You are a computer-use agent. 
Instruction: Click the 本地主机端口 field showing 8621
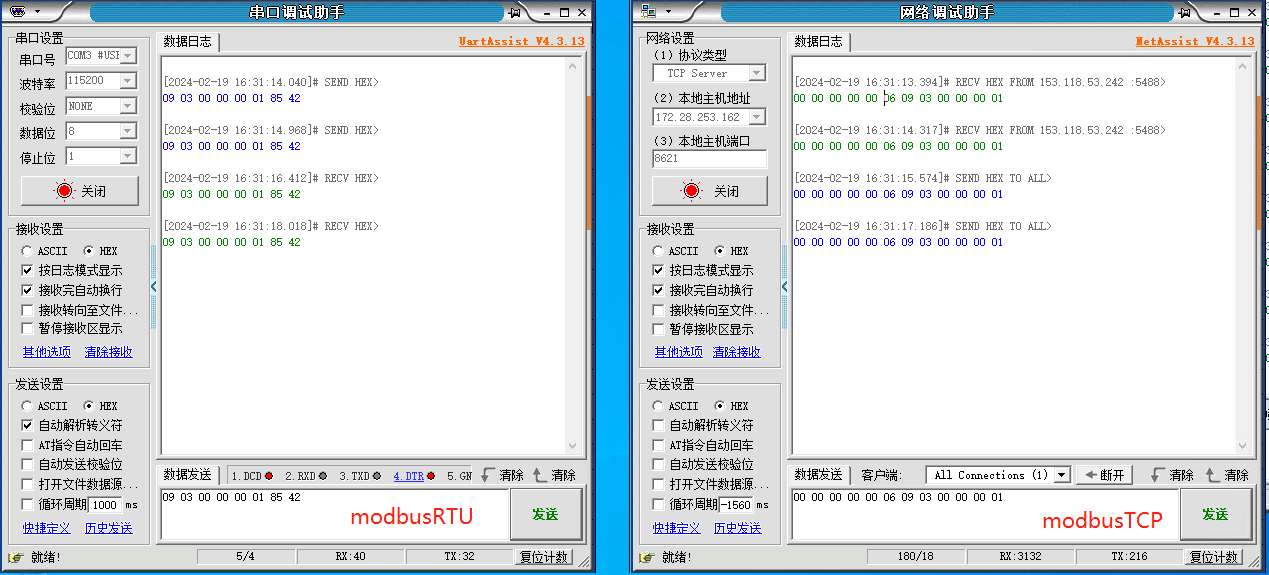[x=709, y=158]
